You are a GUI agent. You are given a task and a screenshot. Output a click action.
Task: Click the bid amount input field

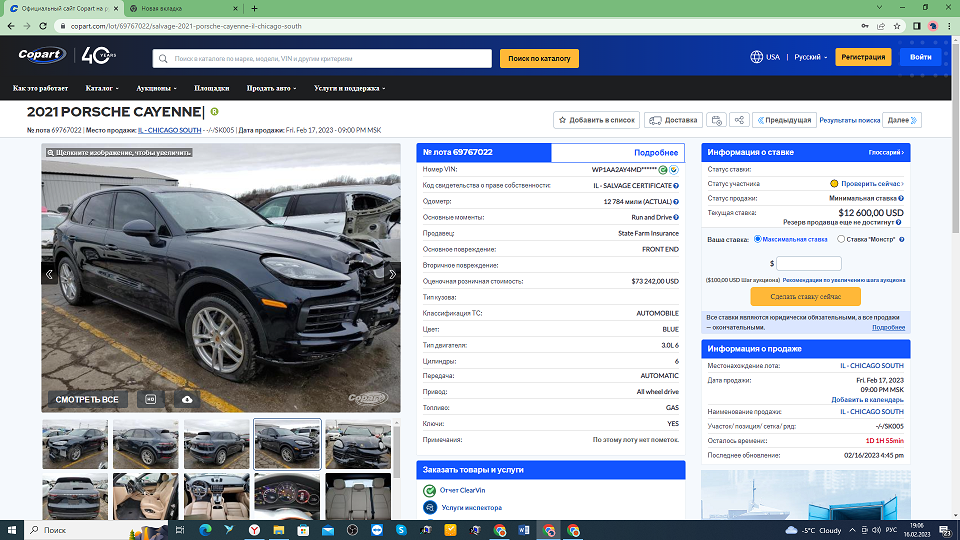click(x=809, y=263)
